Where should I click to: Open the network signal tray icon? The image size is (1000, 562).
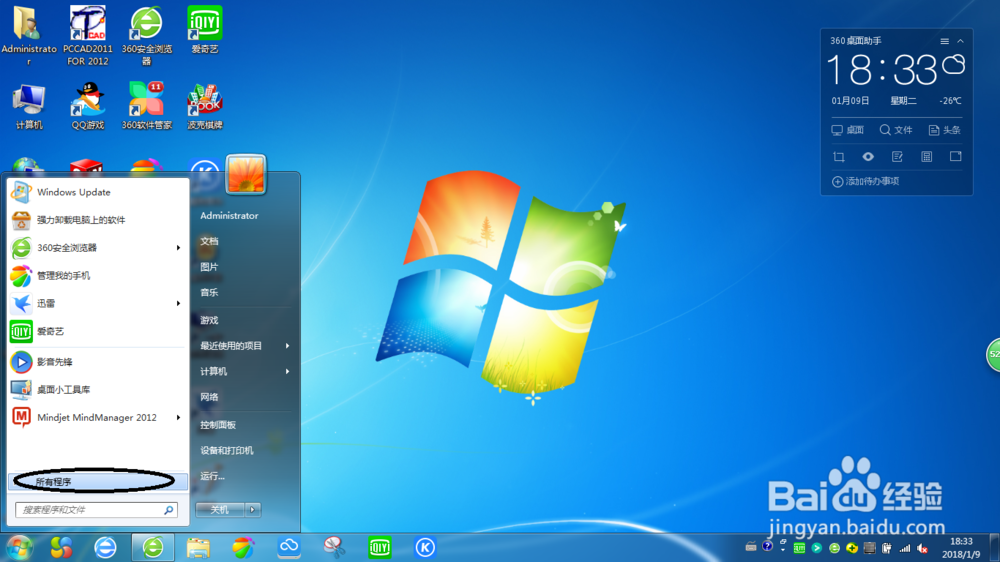tap(905, 548)
